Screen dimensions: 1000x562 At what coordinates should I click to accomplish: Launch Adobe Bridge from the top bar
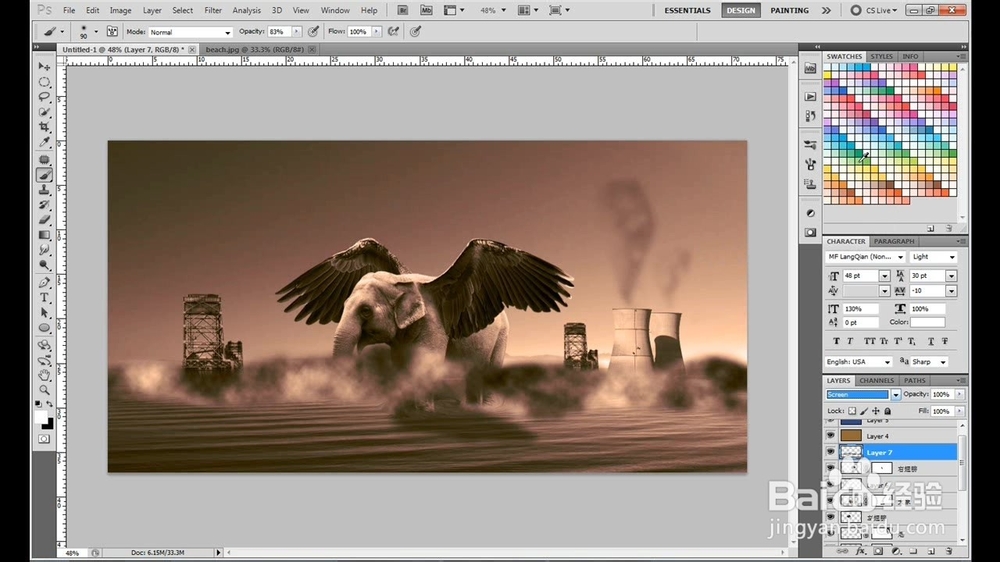click(x=402, y=10)
